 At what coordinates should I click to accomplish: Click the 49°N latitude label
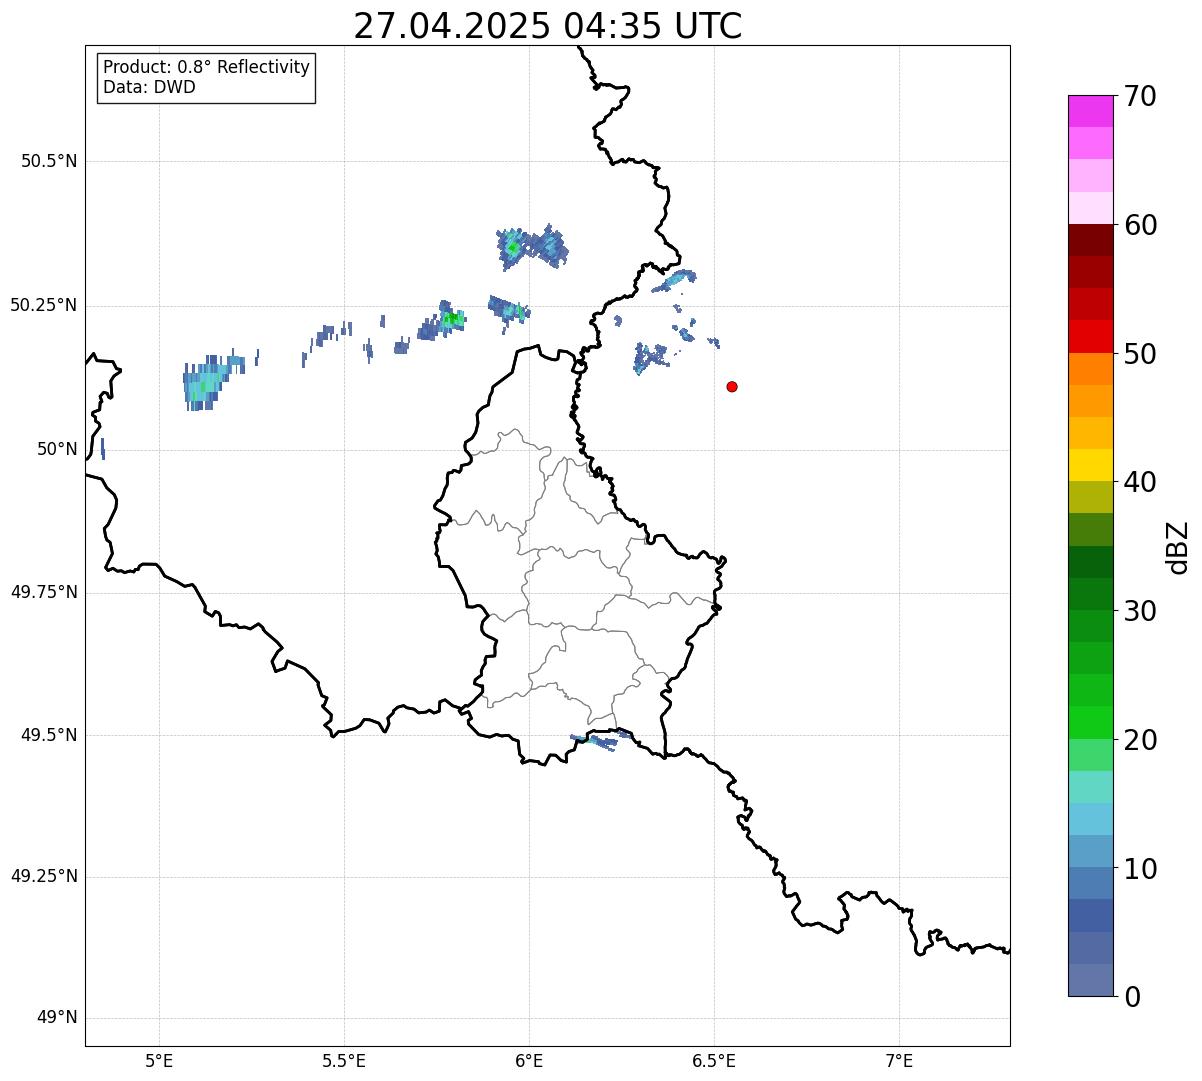pos(57,1018)
